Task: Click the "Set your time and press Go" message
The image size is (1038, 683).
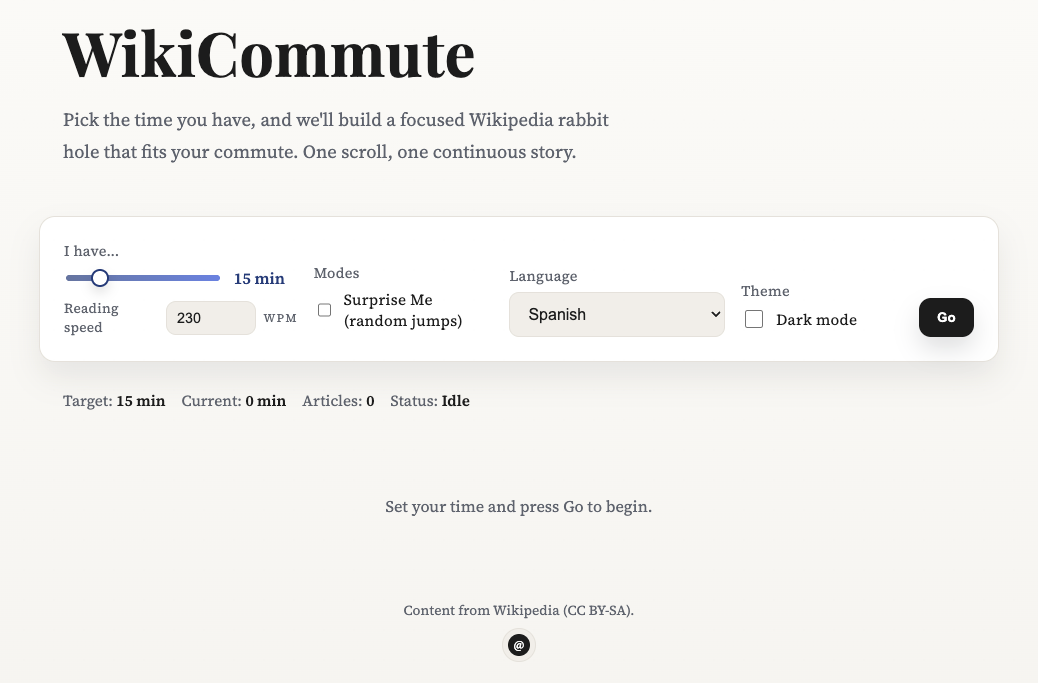Action: (x=518, y=507)
